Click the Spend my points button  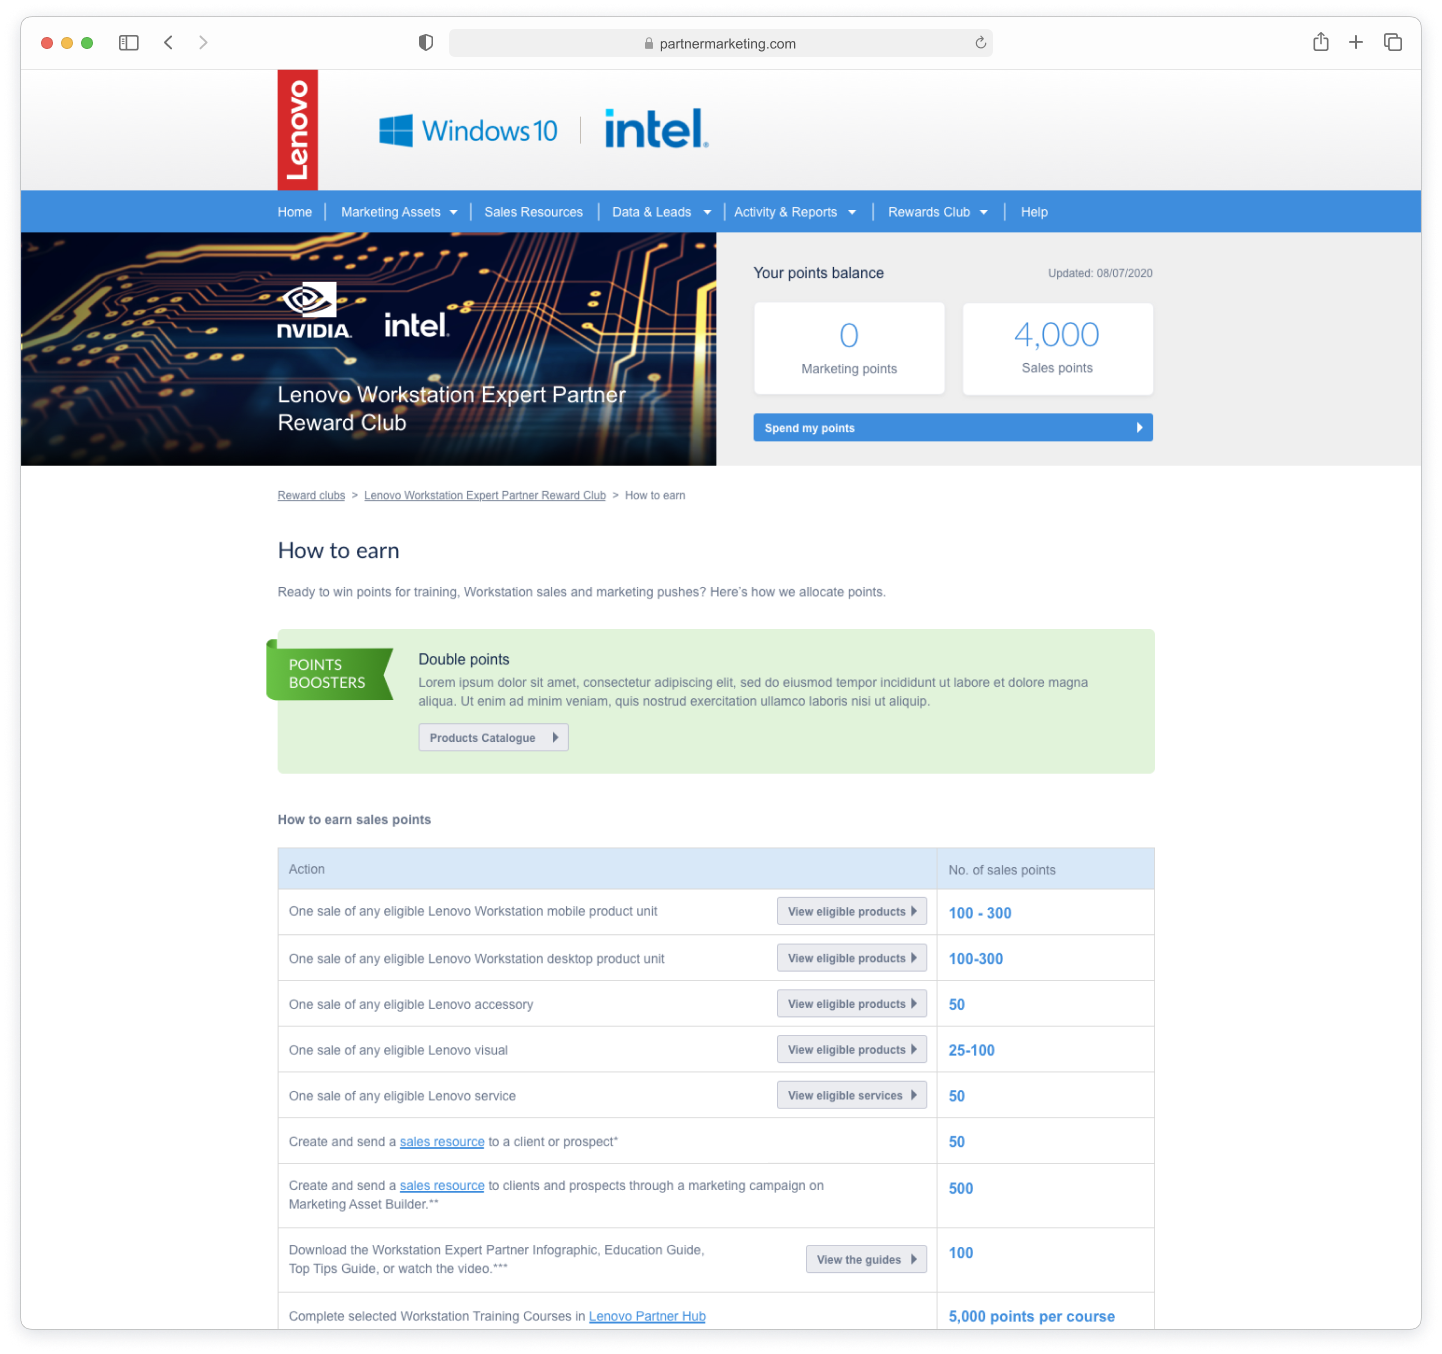coord(952,428)
